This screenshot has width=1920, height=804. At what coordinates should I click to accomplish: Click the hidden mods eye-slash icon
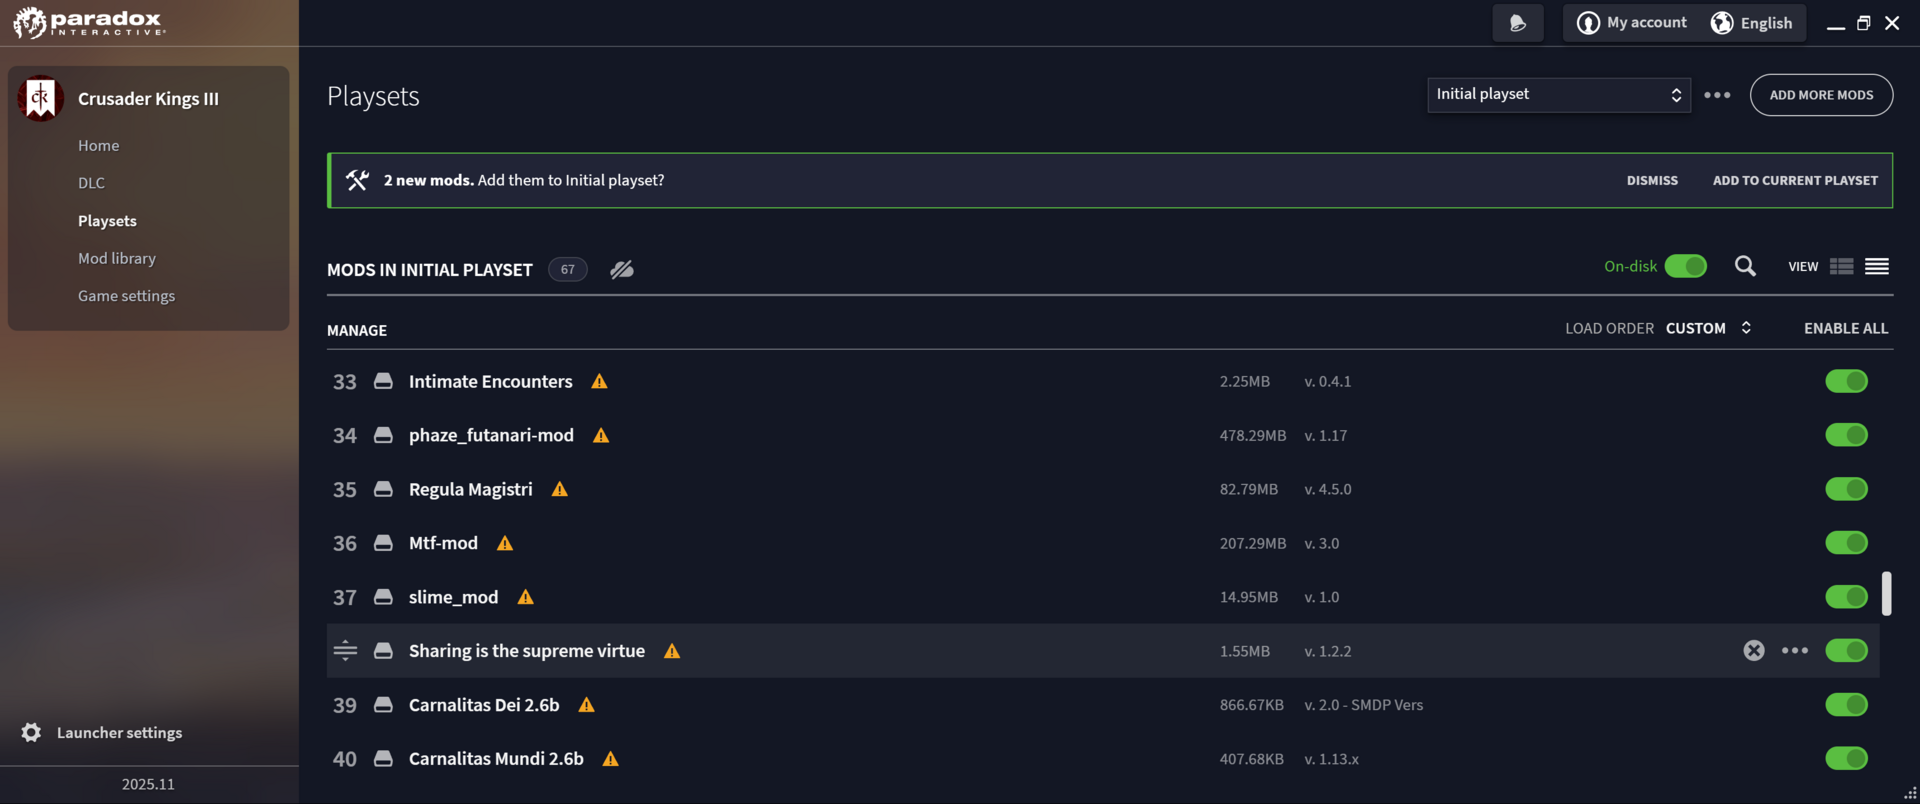click(622, 269)
